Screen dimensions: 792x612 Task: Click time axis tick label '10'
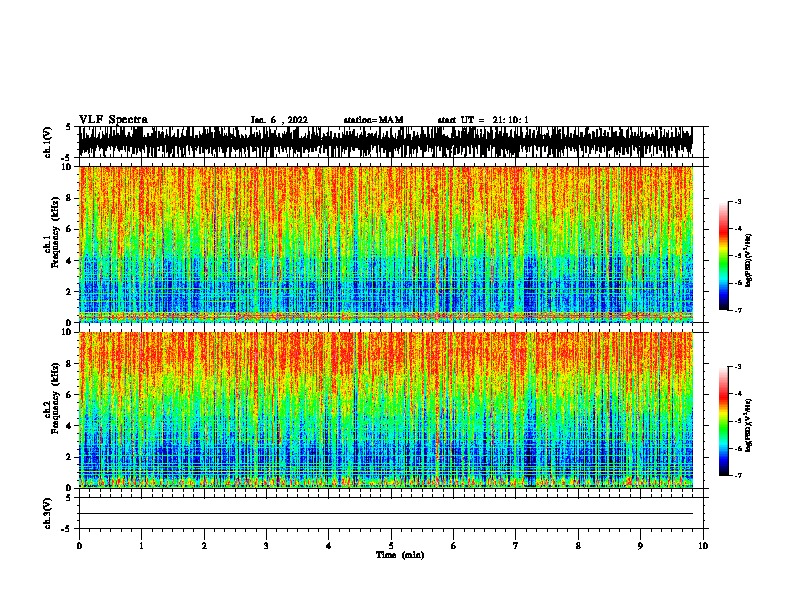pos(703,546)
